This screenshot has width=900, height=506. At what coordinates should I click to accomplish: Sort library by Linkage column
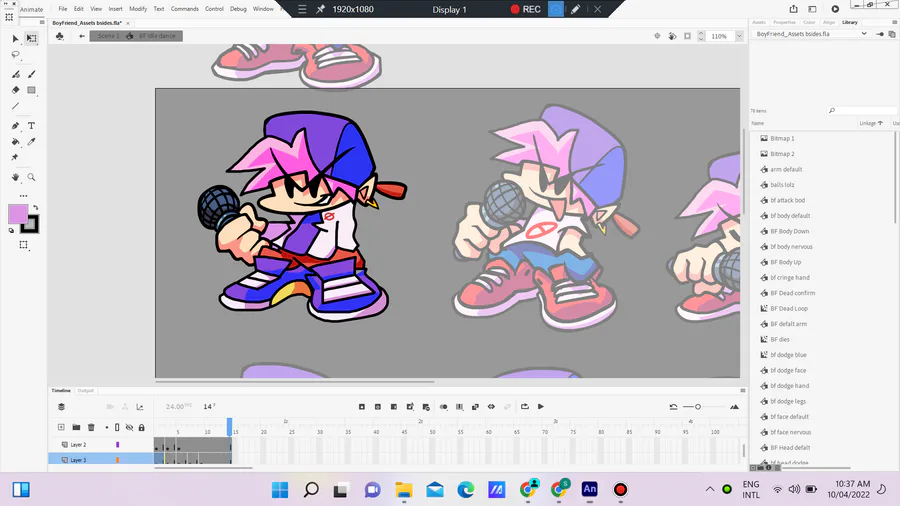870,123
